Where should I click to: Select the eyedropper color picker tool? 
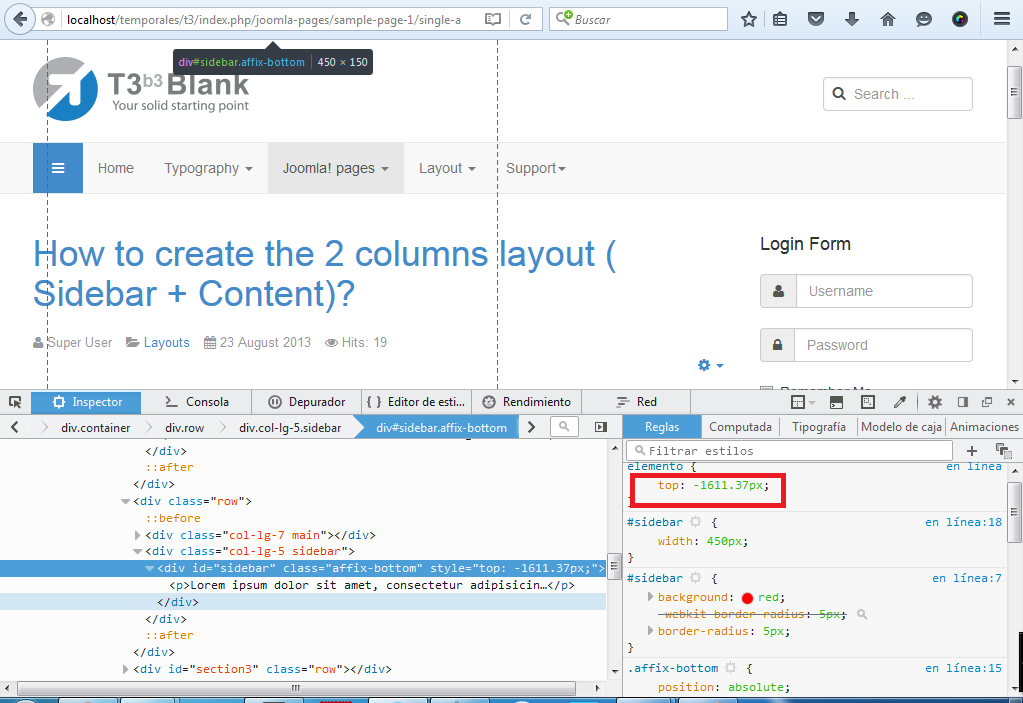[900, 402]
